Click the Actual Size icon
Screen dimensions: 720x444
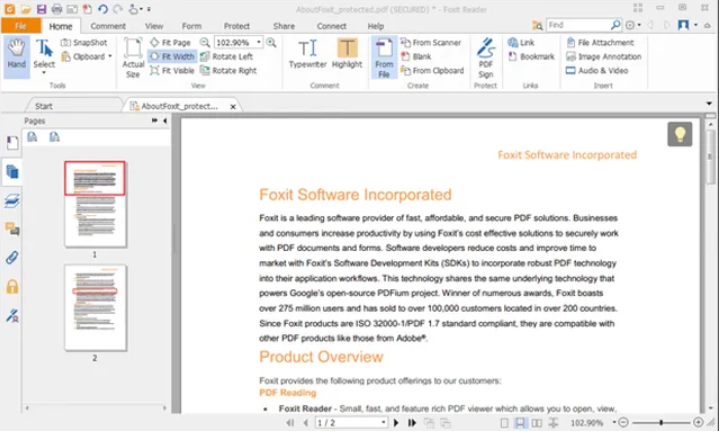(133, 56)
